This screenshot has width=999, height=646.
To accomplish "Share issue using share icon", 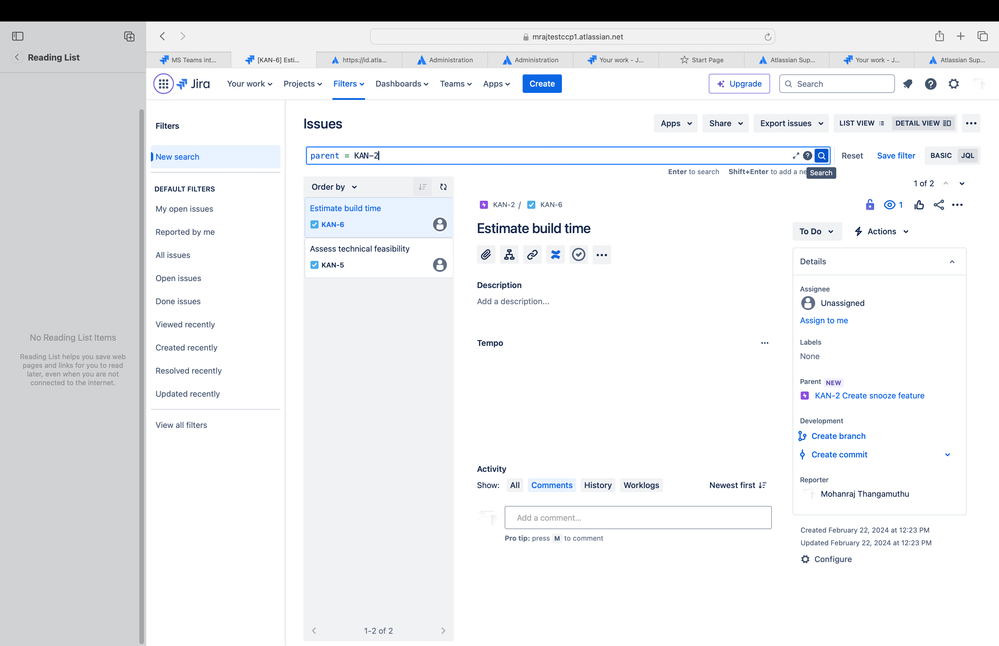I will tap(938, 205).
